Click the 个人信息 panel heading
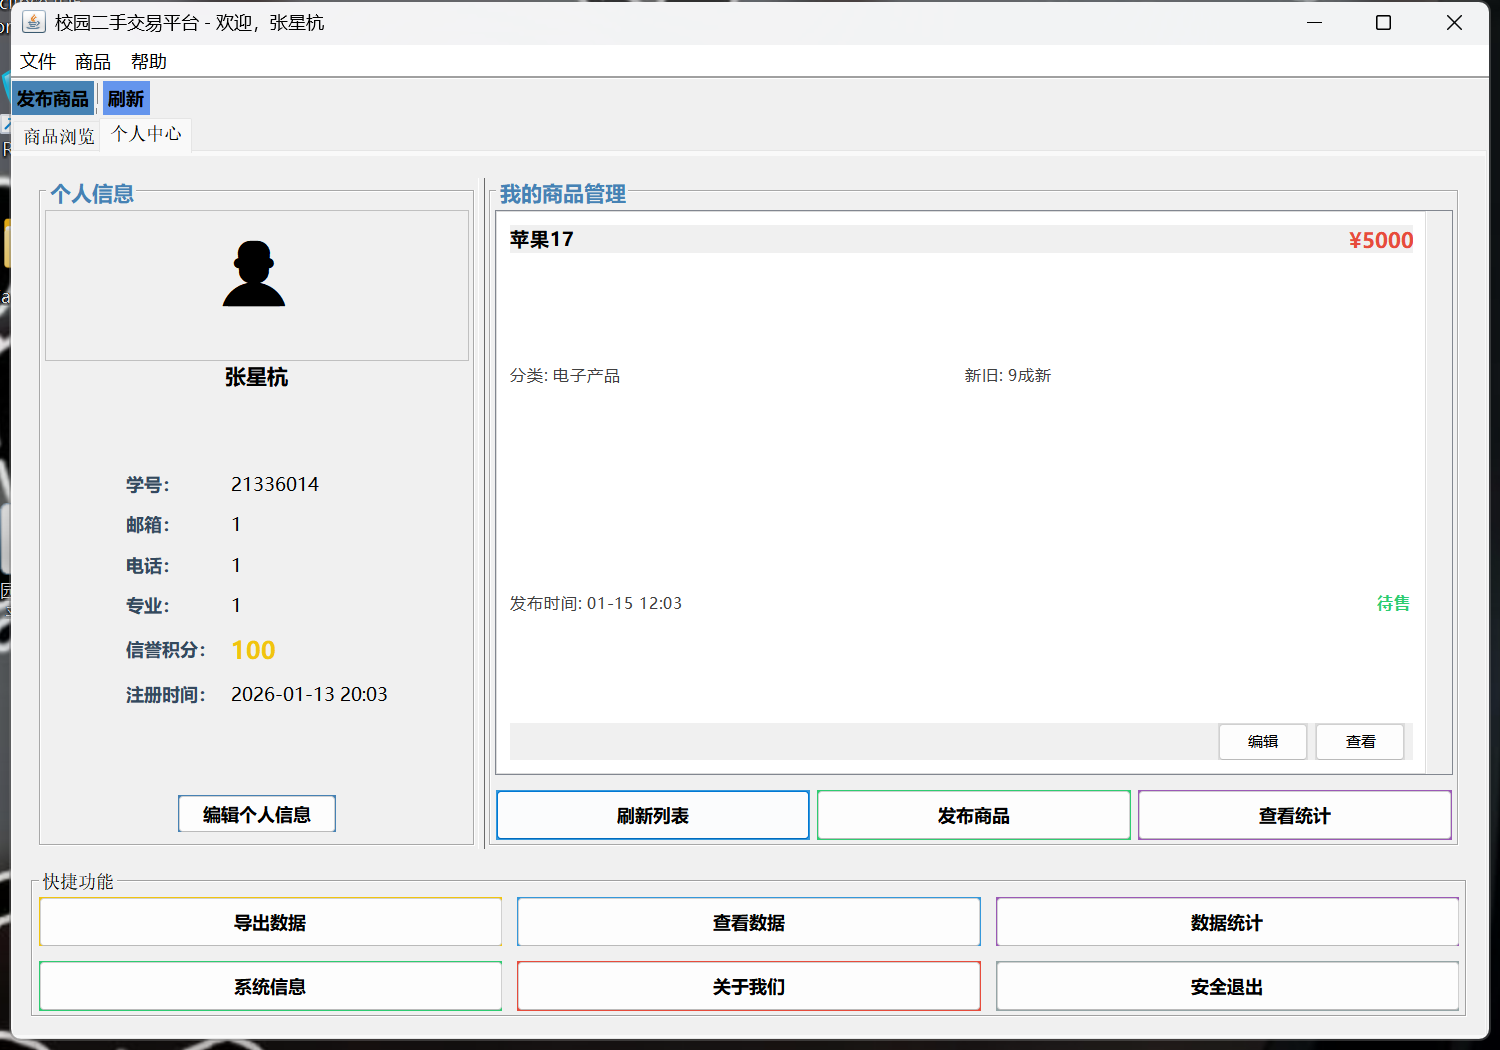 point(92,194)
